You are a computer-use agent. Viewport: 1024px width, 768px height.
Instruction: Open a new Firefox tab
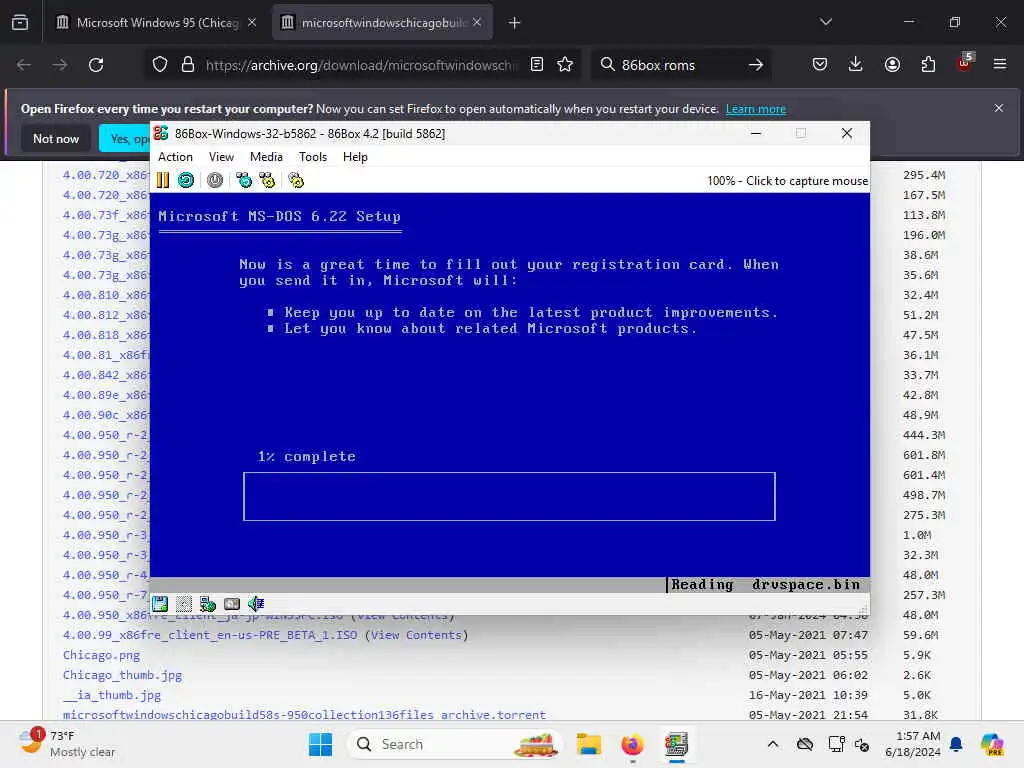pos(515,23)
